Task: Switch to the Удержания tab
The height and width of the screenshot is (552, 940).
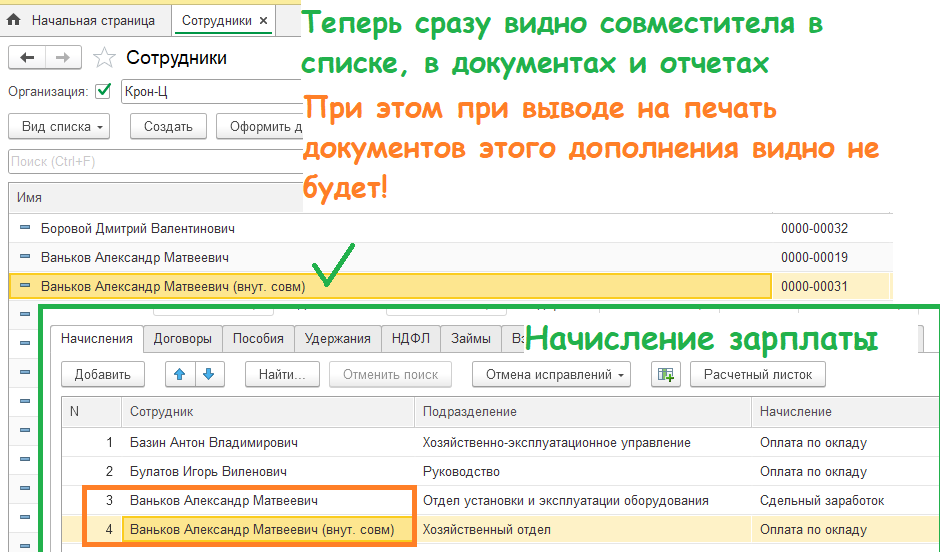Action: 338,339
